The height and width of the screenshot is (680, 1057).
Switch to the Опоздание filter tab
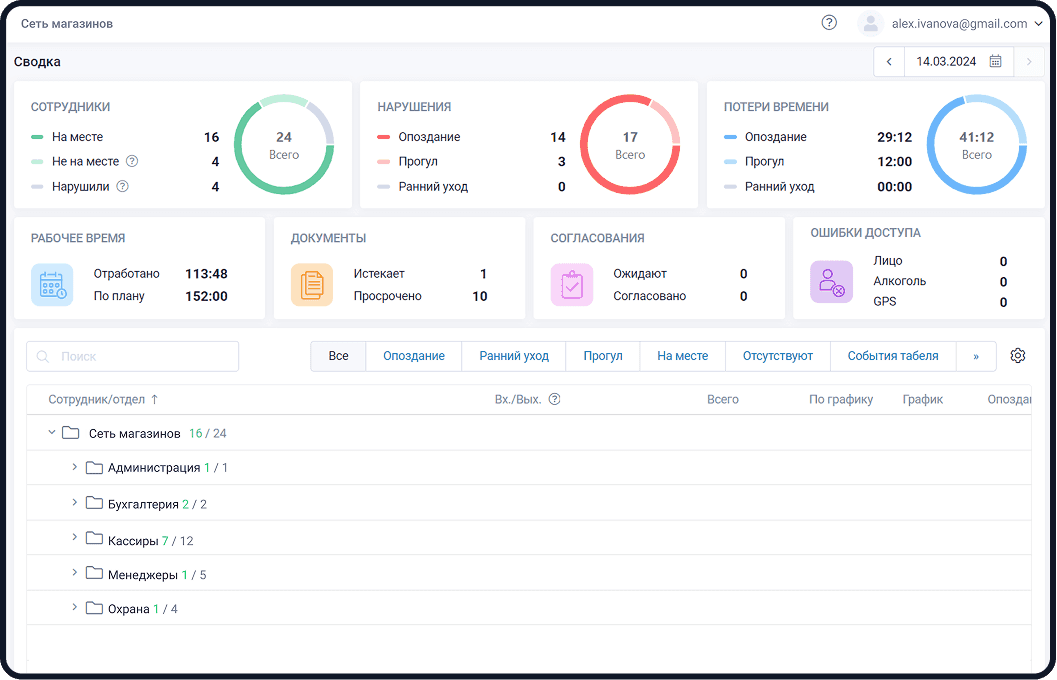[x=414, y=356]
